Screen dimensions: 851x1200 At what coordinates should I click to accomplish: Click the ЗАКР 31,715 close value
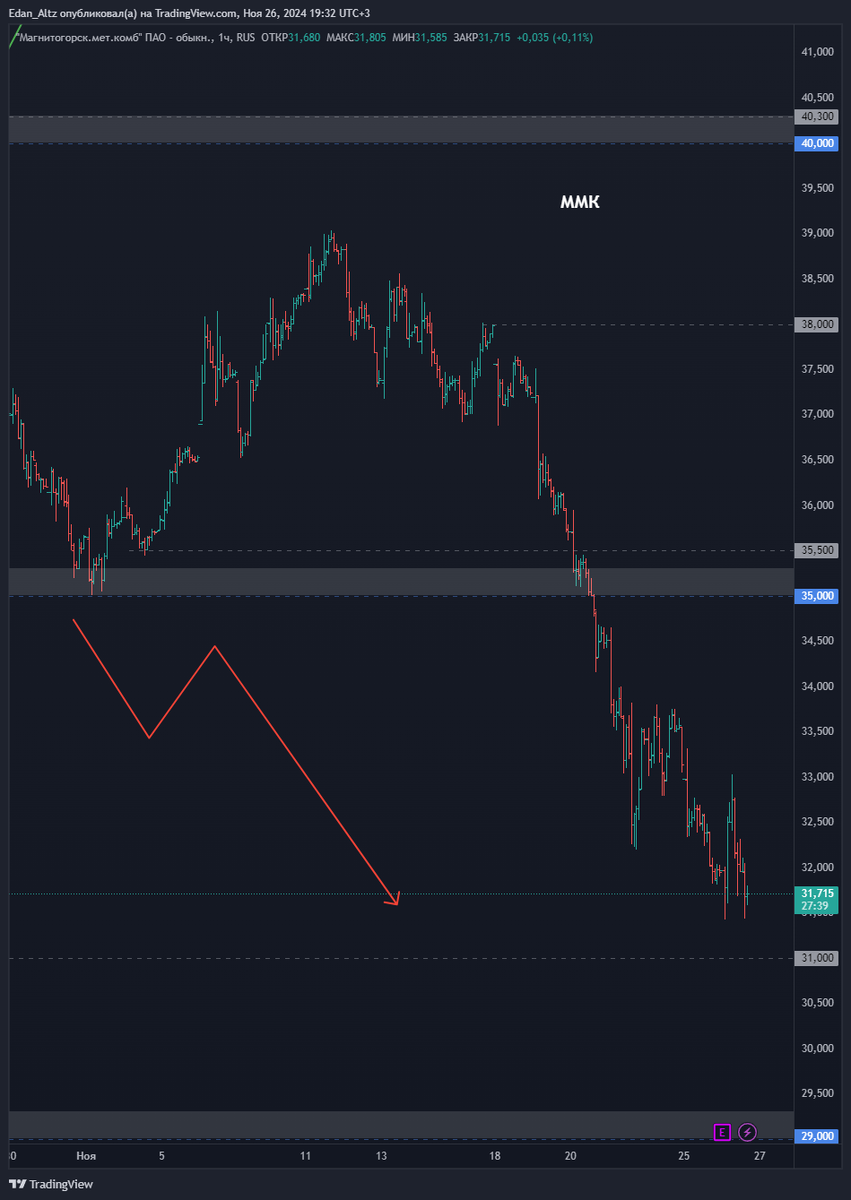click(482, 37)
